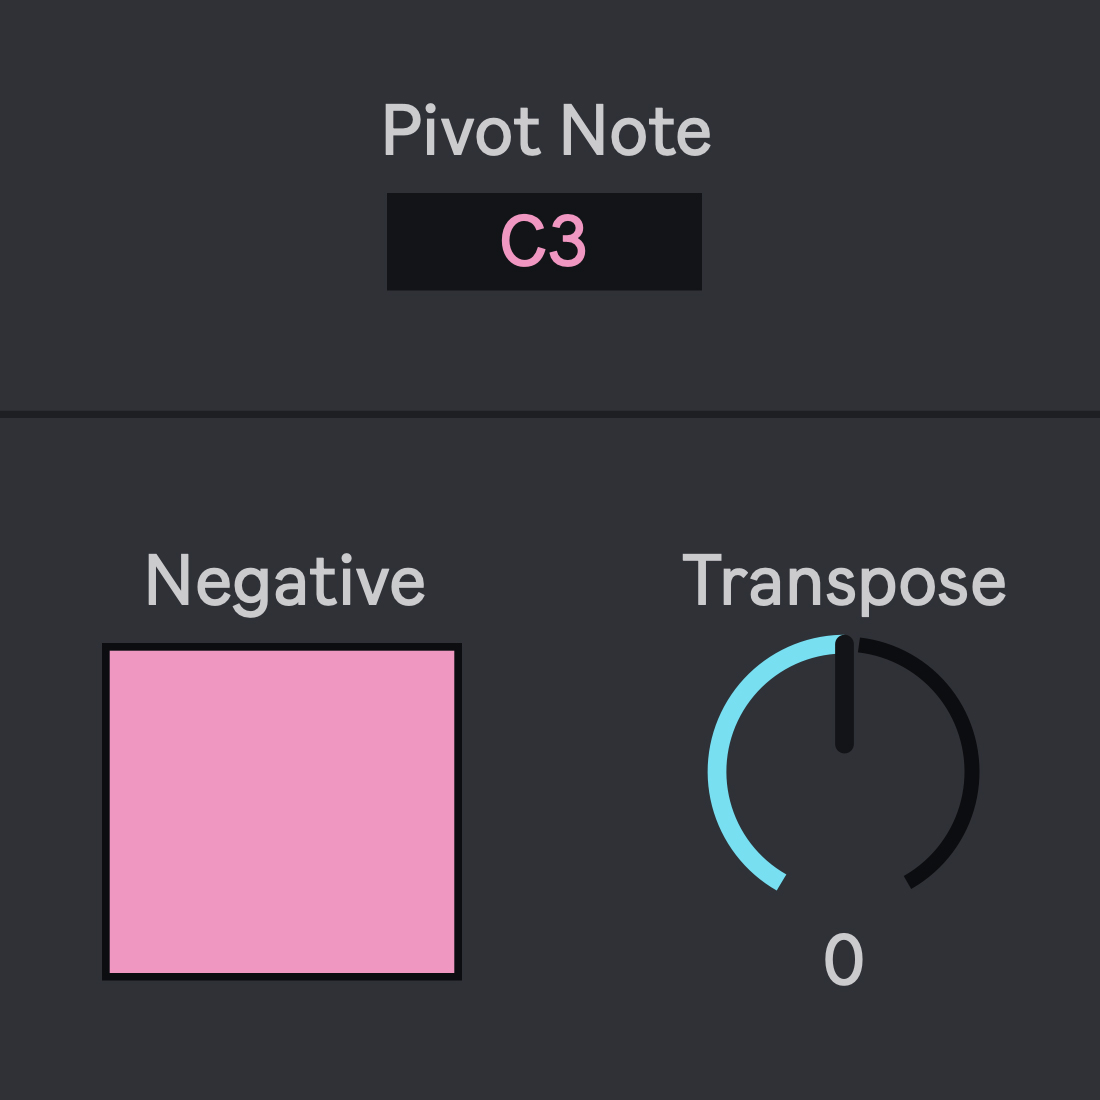
Task: Click the center of the Transpose dial
Action: coord(843,772)
